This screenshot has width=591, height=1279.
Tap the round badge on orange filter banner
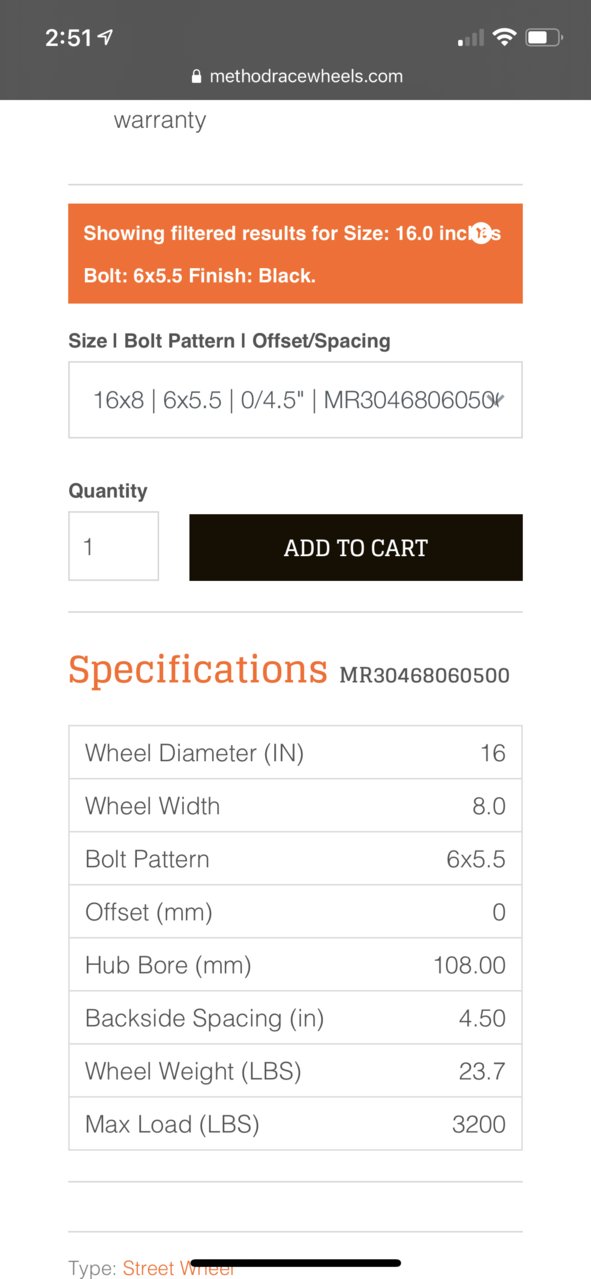[481, 233]
